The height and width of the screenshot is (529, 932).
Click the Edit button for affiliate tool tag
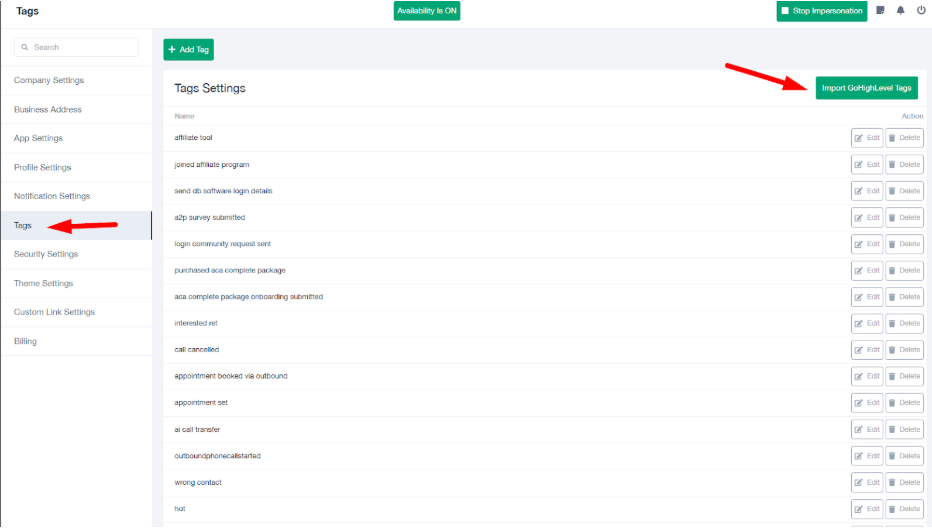coord(867,138)
